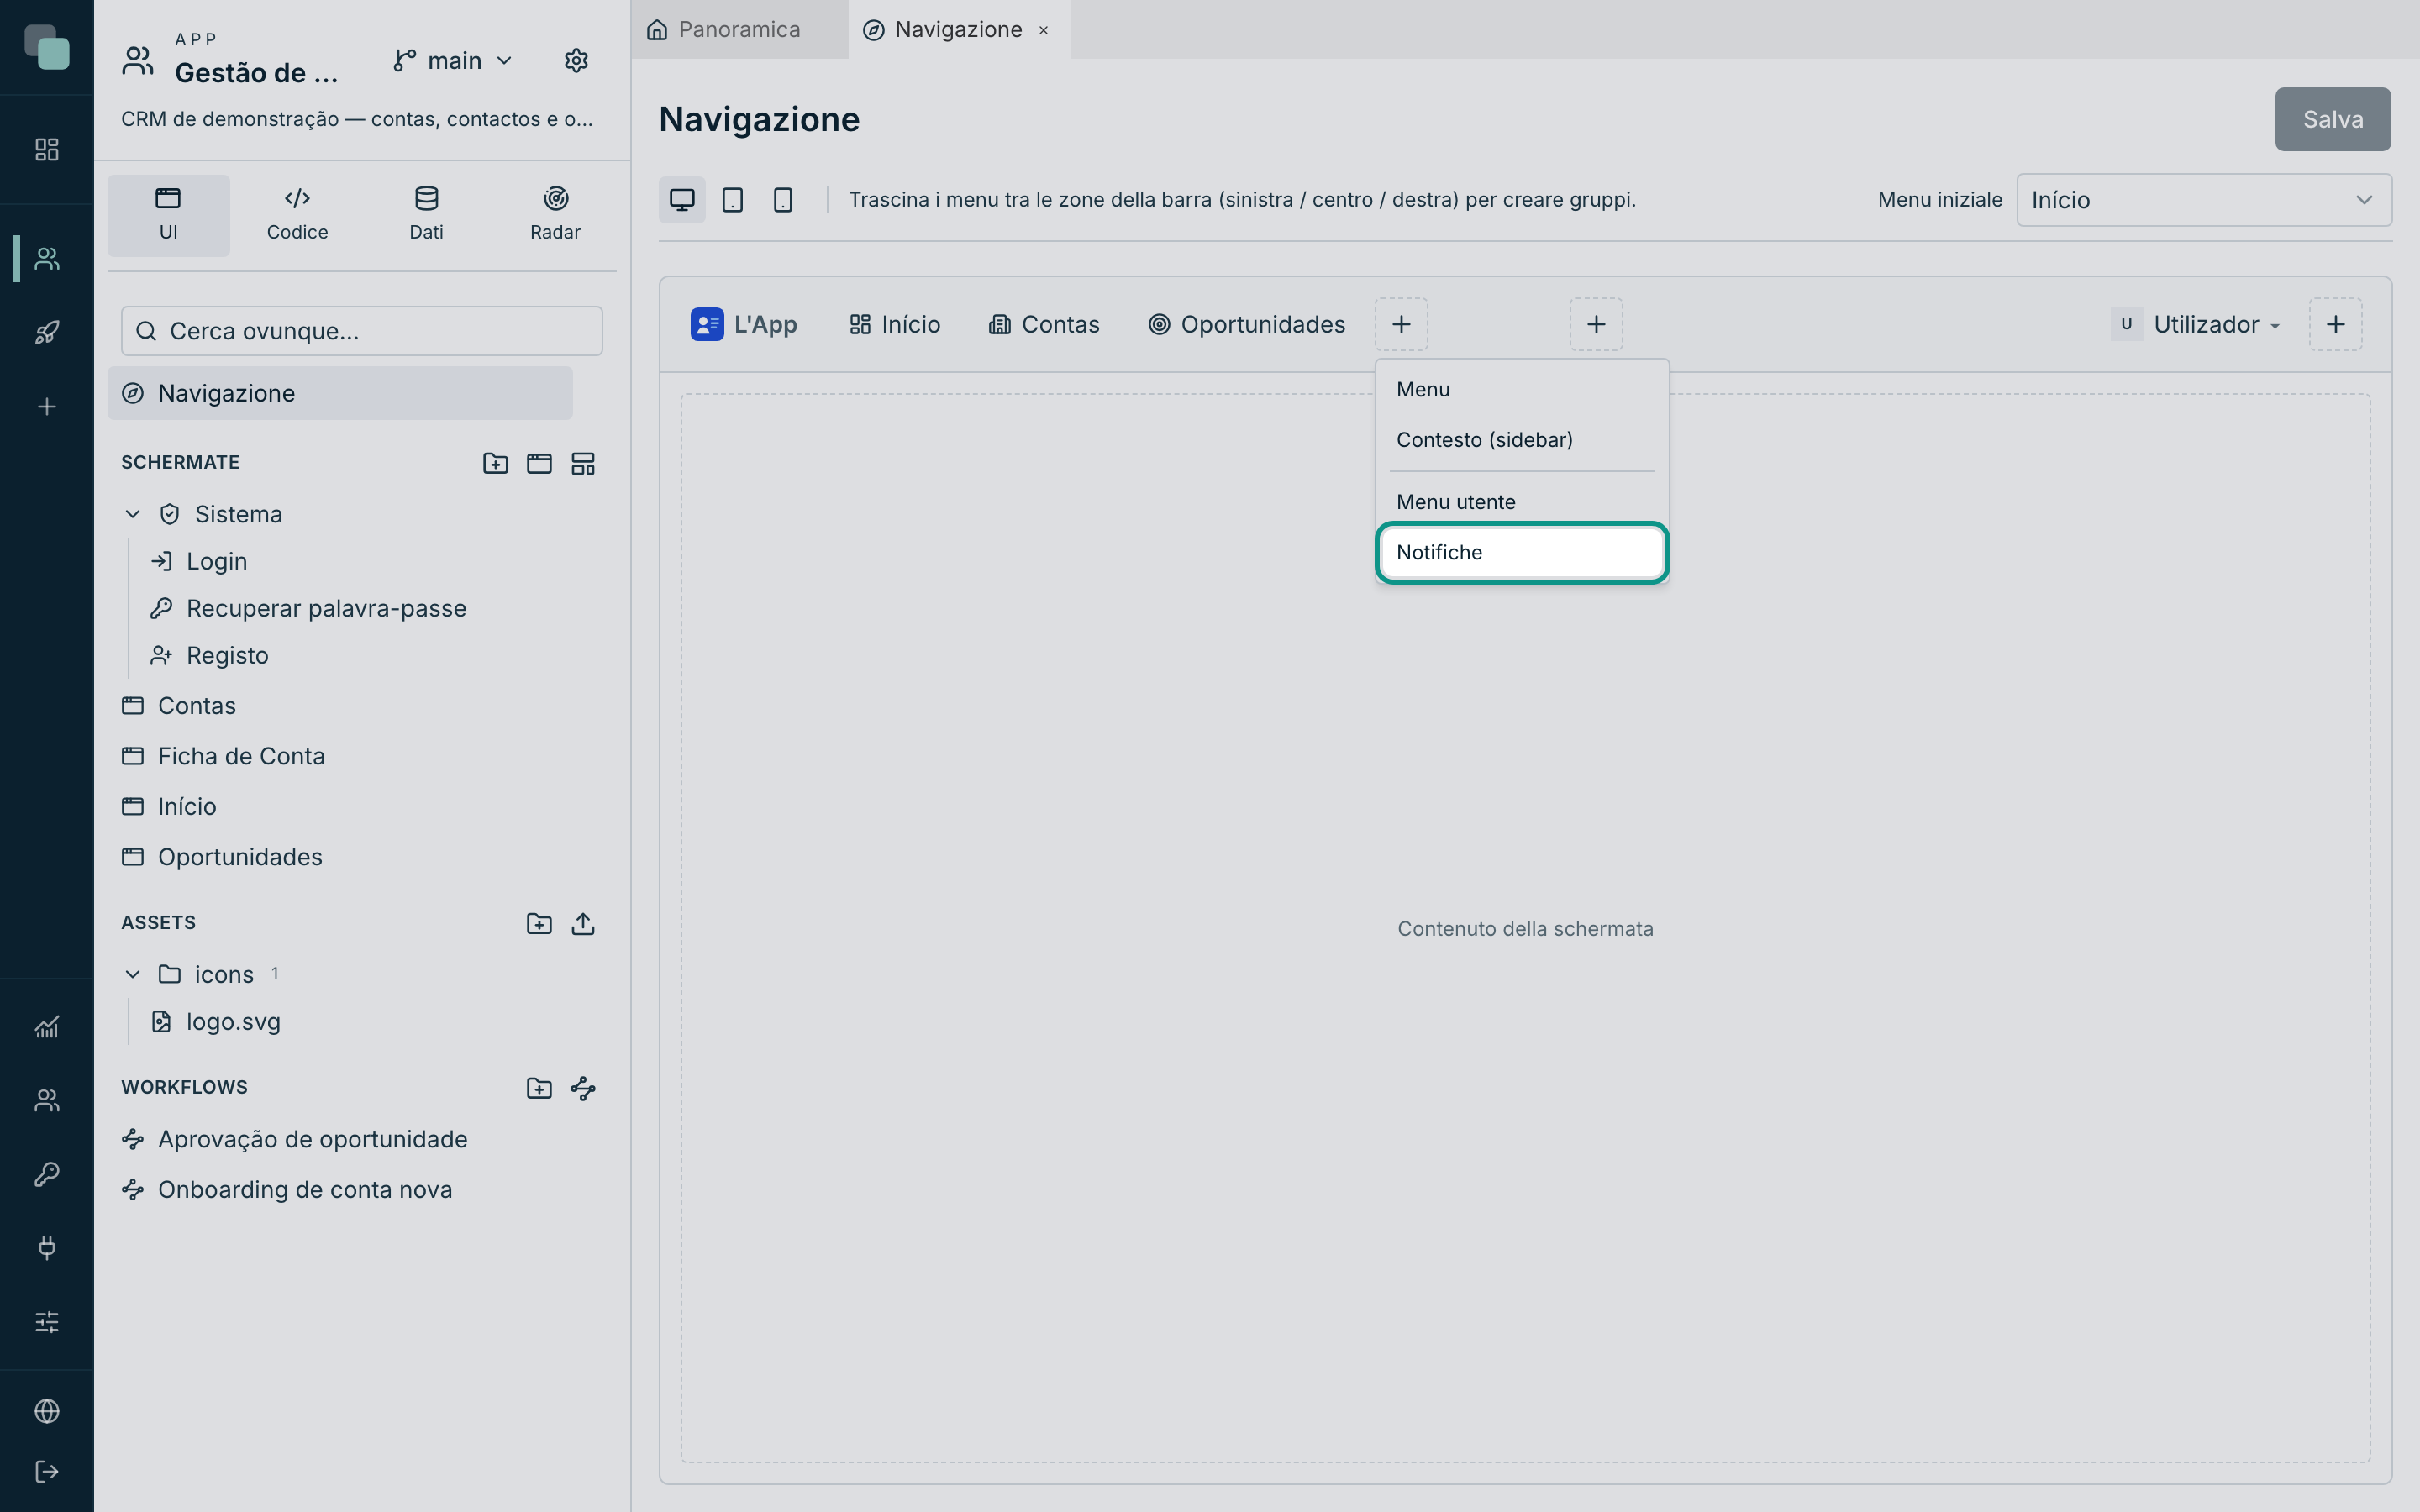Click the globe icon in left rail
The width and height of the screenshot is (2420, 1512).
click(x=47, y=1411)
